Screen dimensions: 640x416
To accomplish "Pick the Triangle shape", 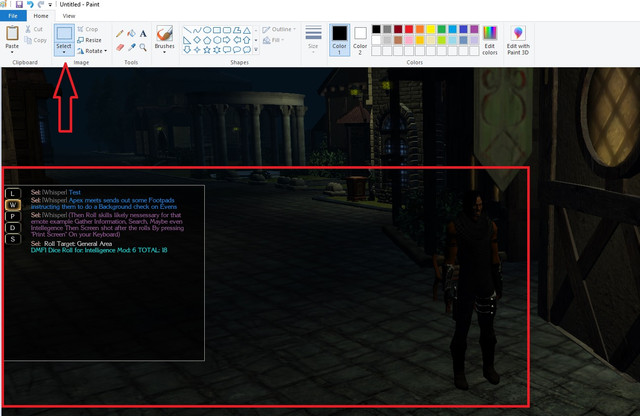I will 247,30.
